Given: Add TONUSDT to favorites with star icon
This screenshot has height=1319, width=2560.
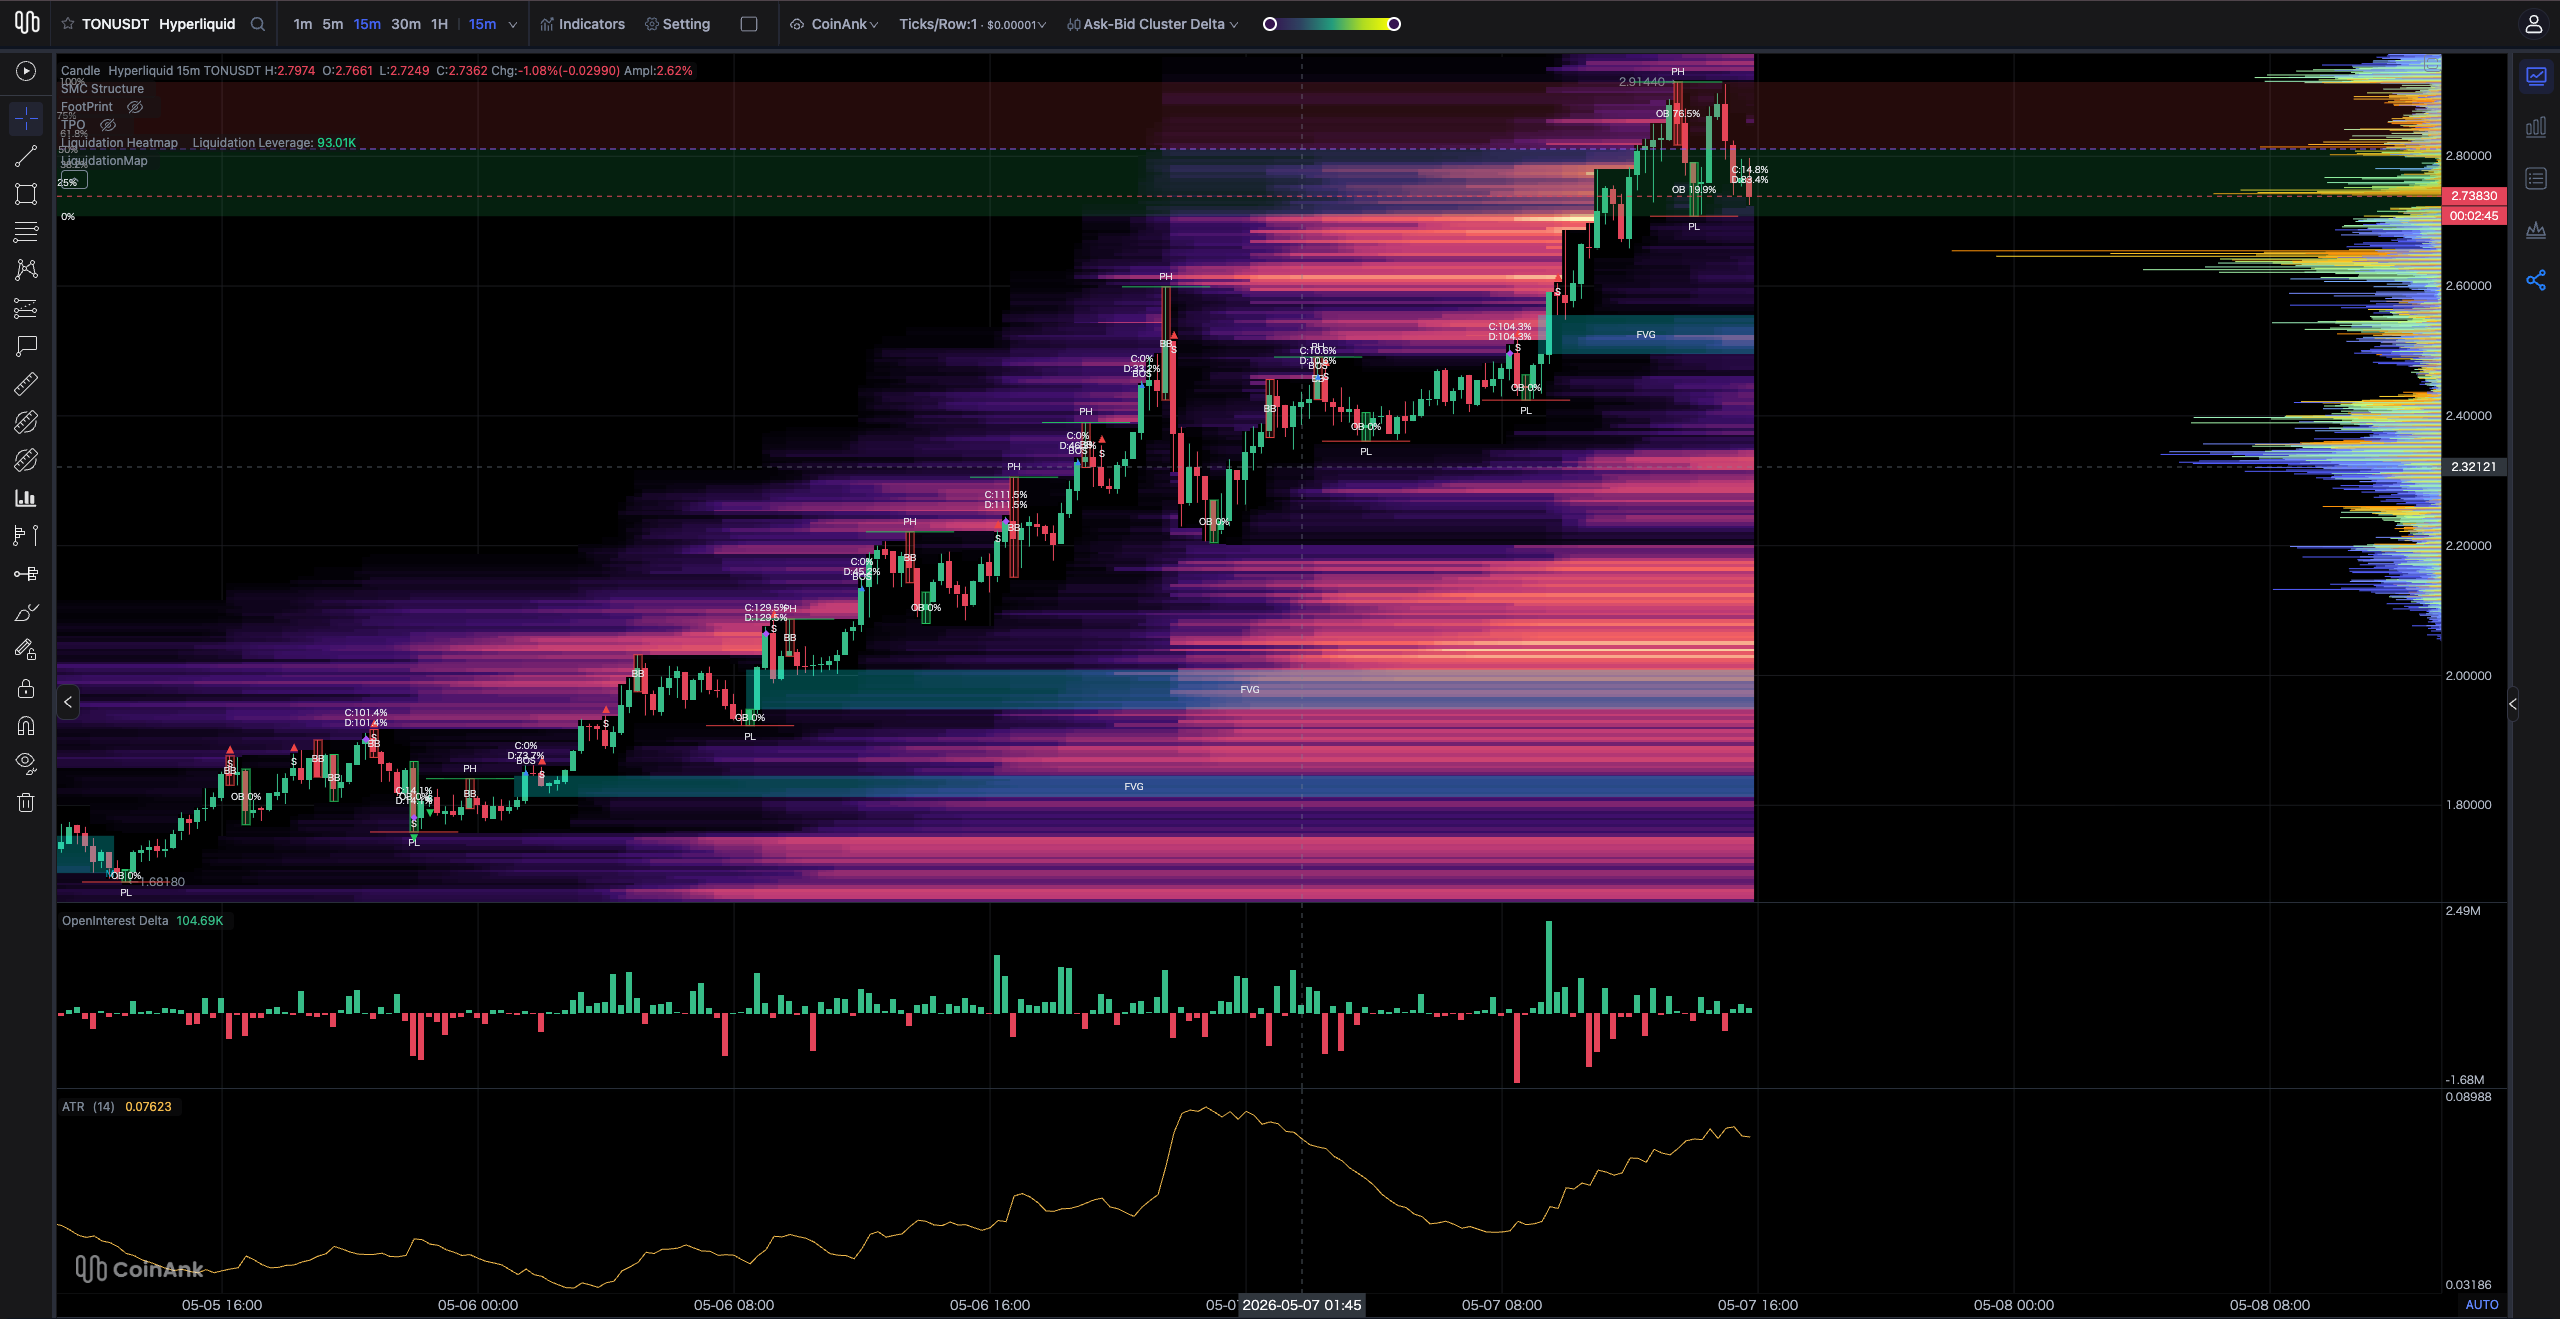Looking at the screenshot, I should point(68,24).
